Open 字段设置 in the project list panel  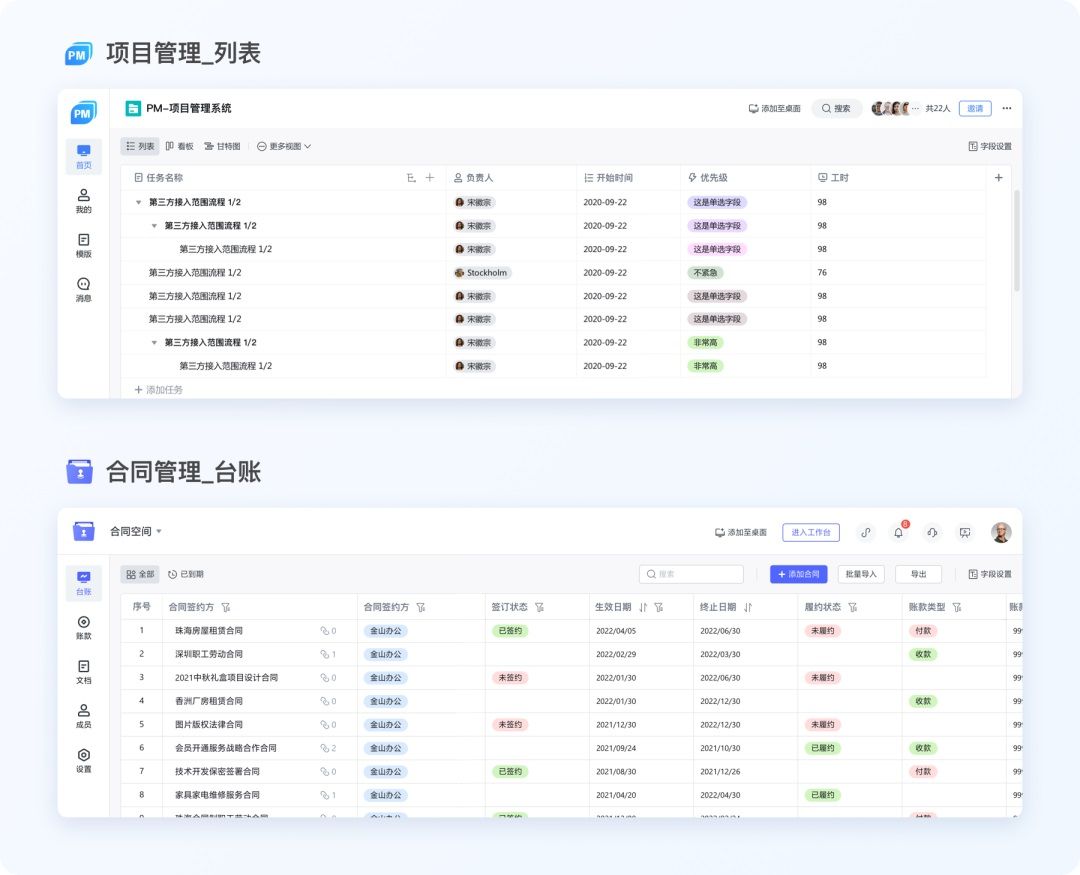tap(990, 146)
